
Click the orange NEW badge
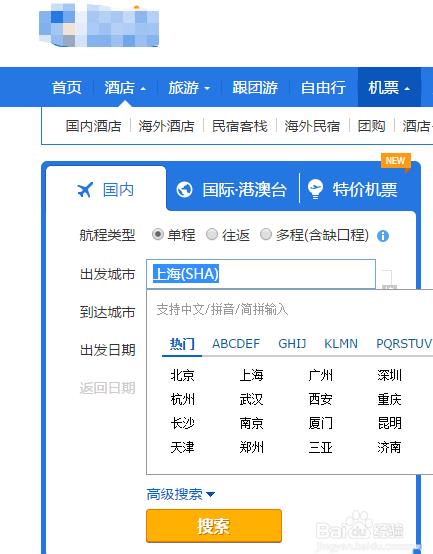pyautogui.click(x=396, y=161)
